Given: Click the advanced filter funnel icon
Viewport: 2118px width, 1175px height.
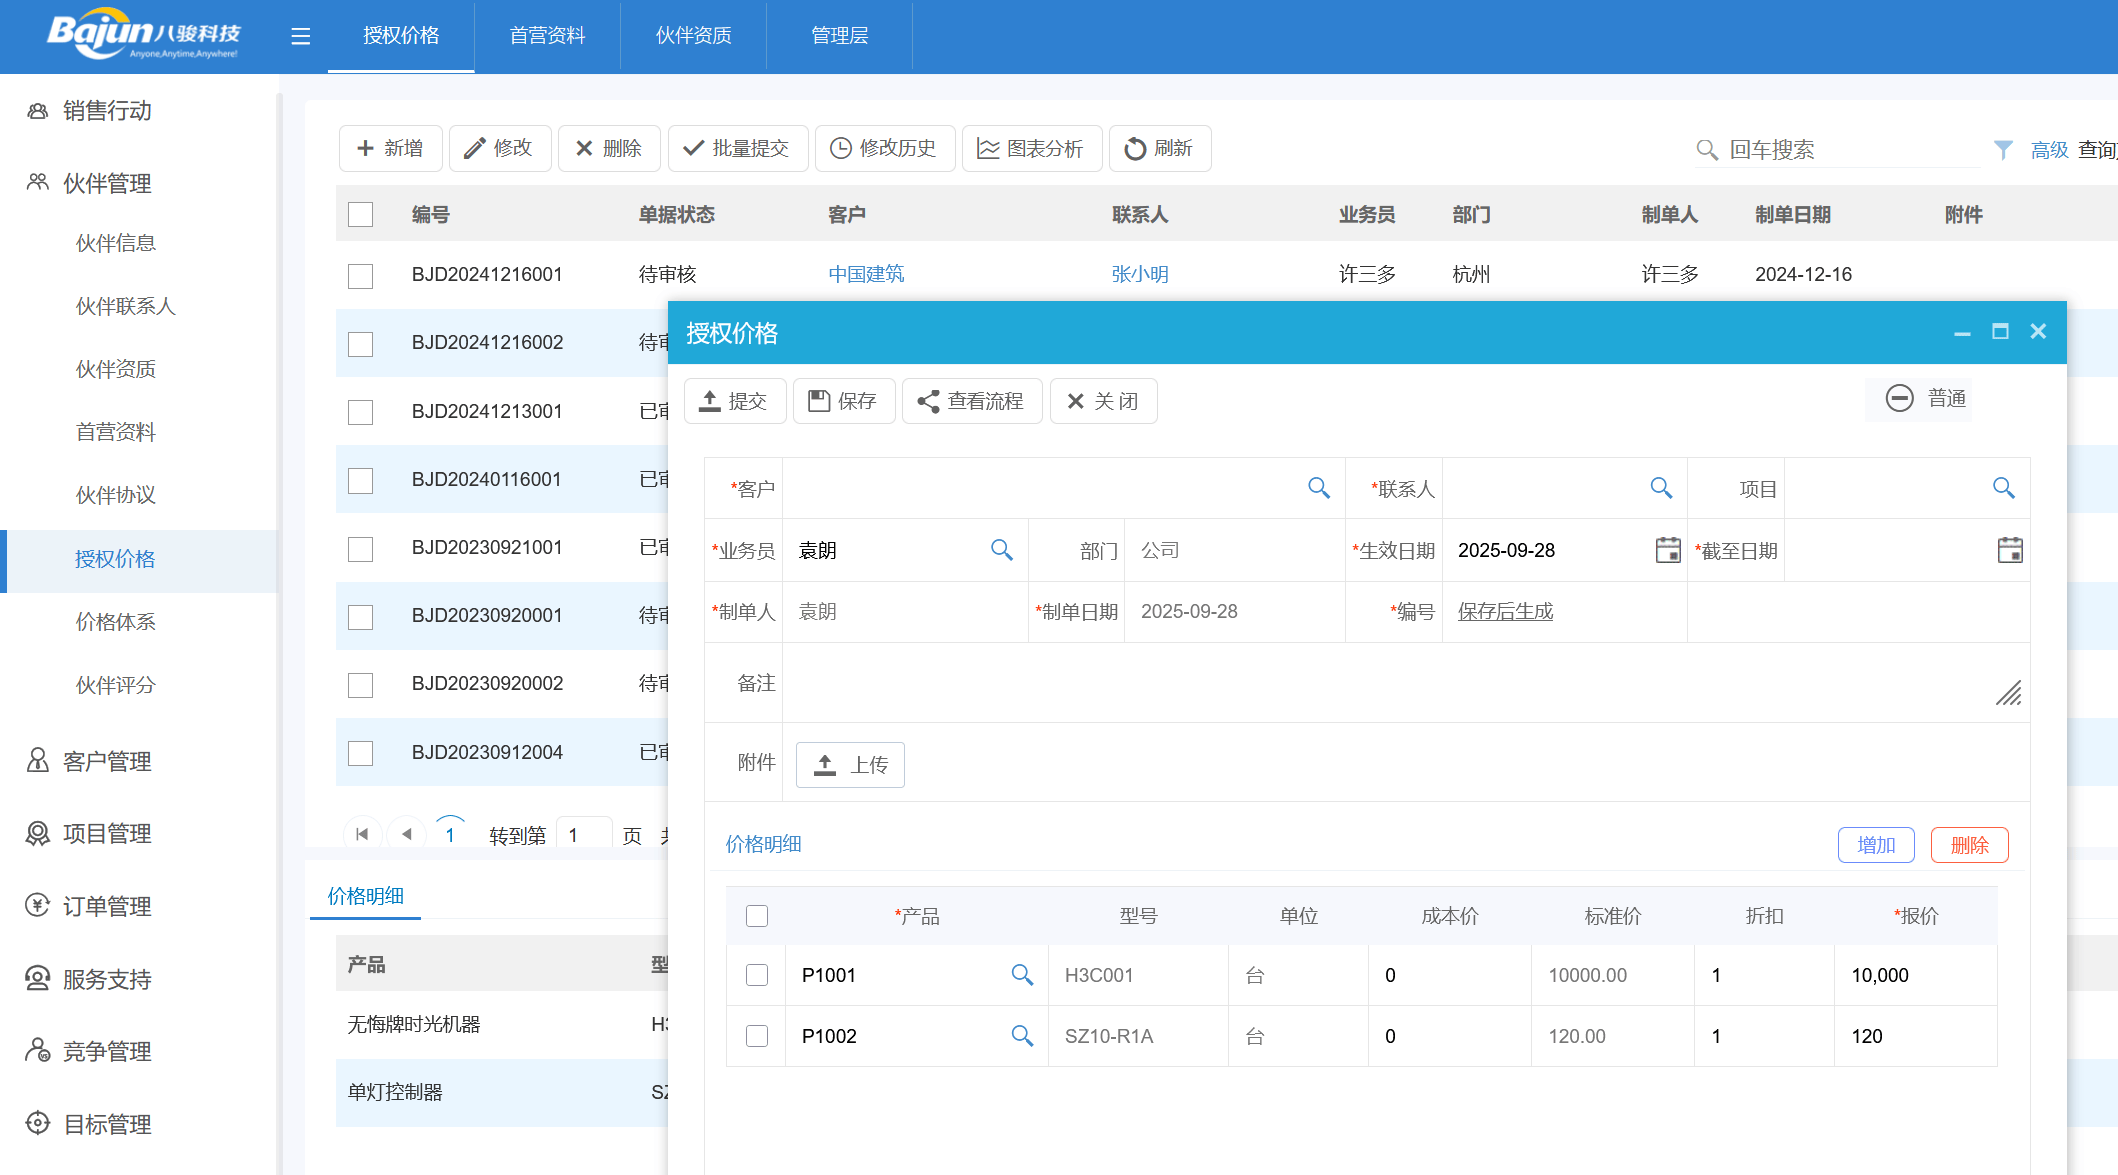Looking at the screenshot, I should pos(2003,149).
